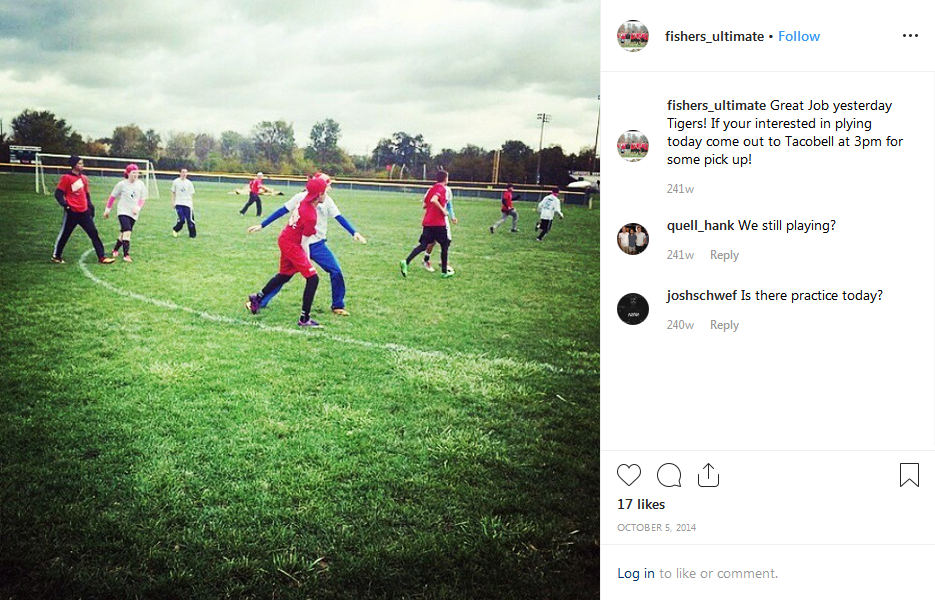Save the post with the bookmark icon
This screenshot has width=935, height=600.
point(909,475)
